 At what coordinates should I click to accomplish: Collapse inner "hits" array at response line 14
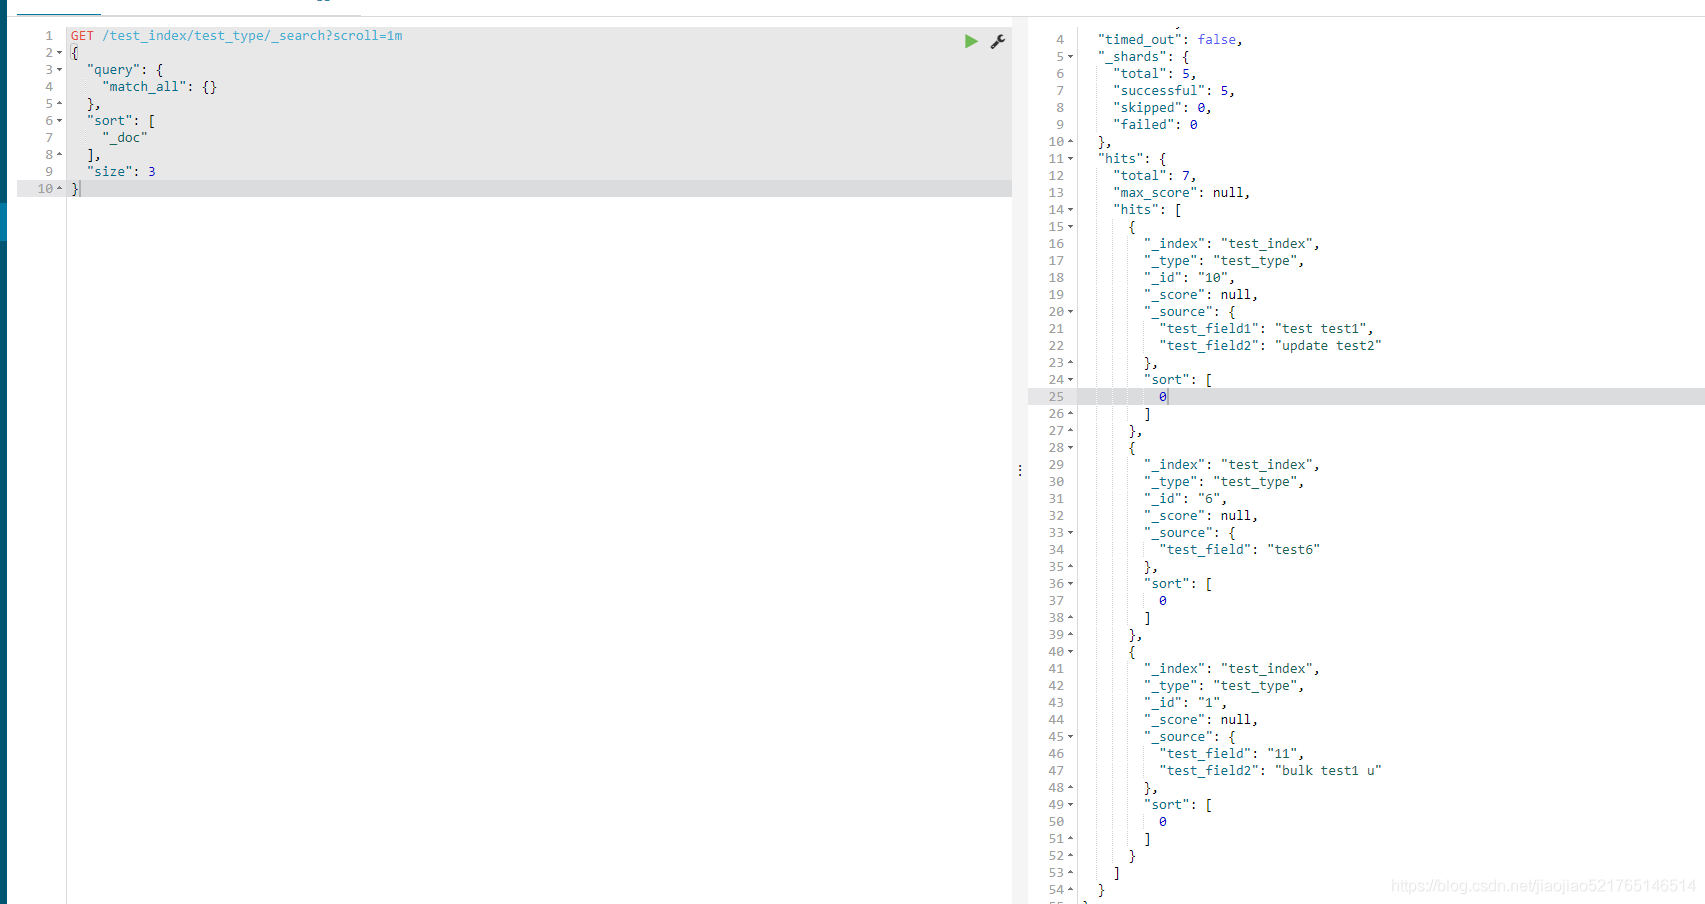1071,209
